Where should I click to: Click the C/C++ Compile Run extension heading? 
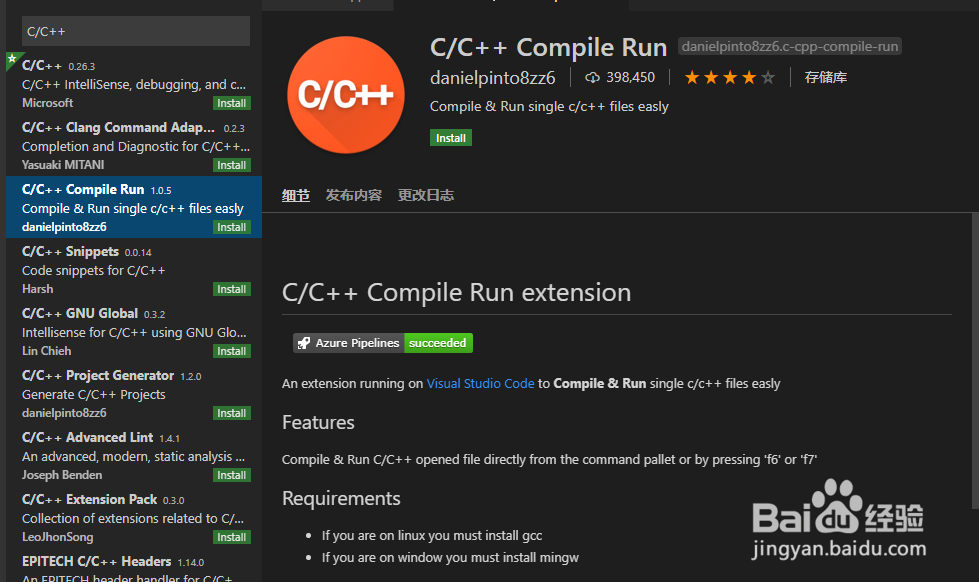pos(456,292)
